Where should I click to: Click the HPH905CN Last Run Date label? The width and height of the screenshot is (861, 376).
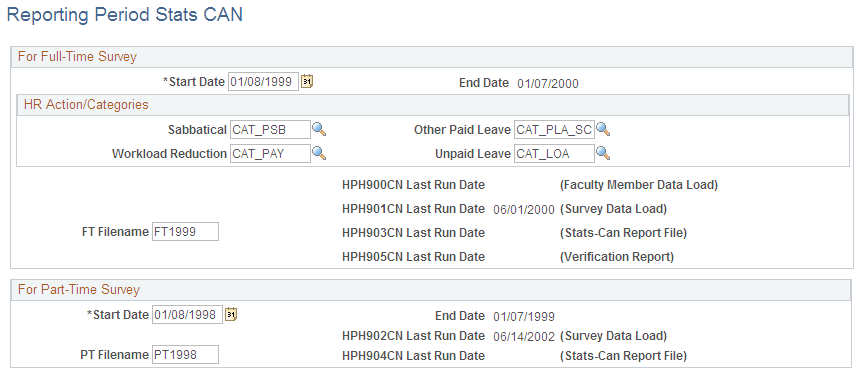pos(413,256)
